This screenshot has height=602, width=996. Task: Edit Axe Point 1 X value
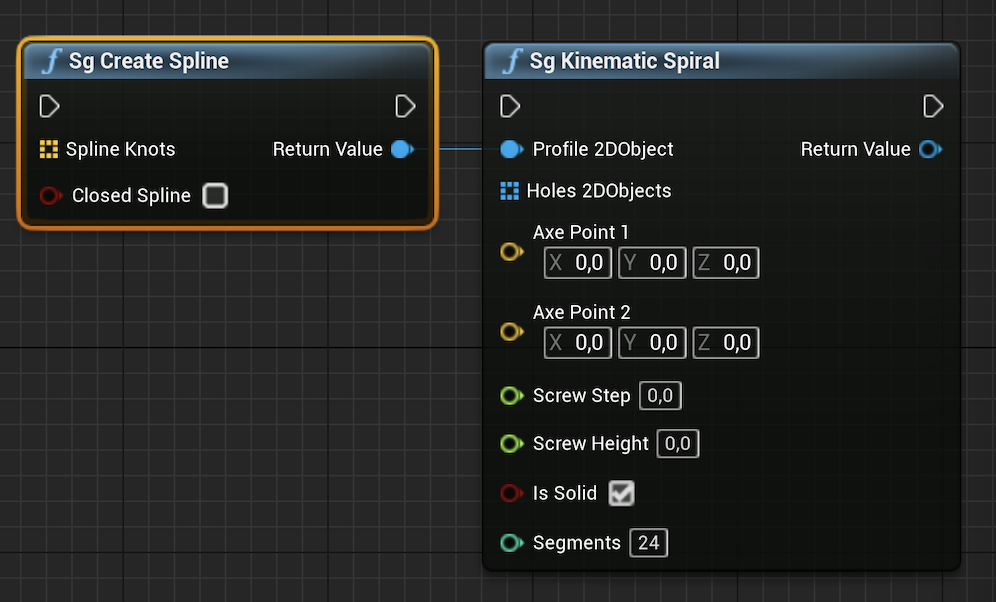(x=578, y=263)
